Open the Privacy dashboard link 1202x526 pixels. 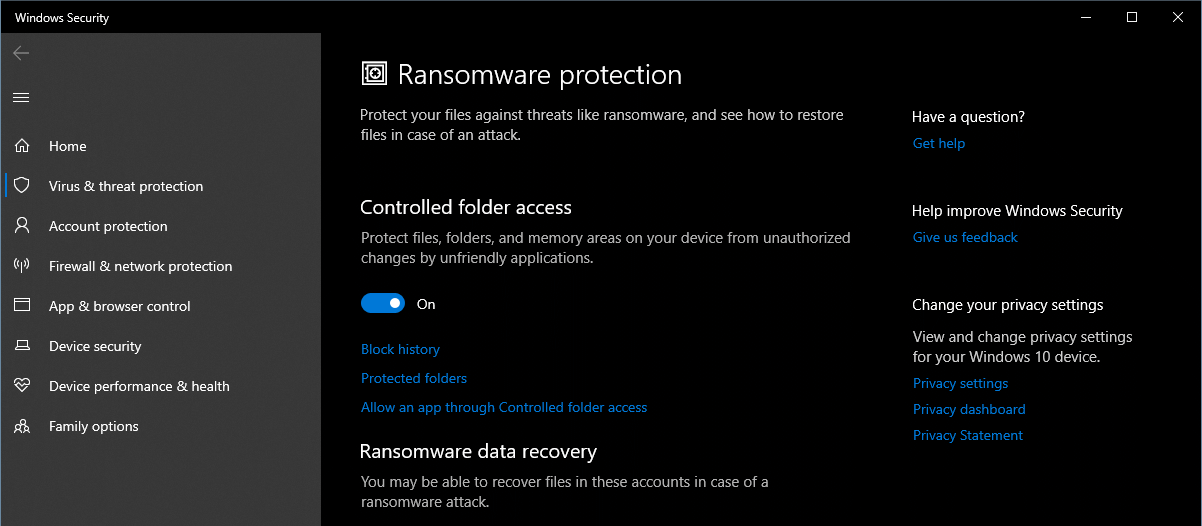pyautogui.click(x=969, y=409)
